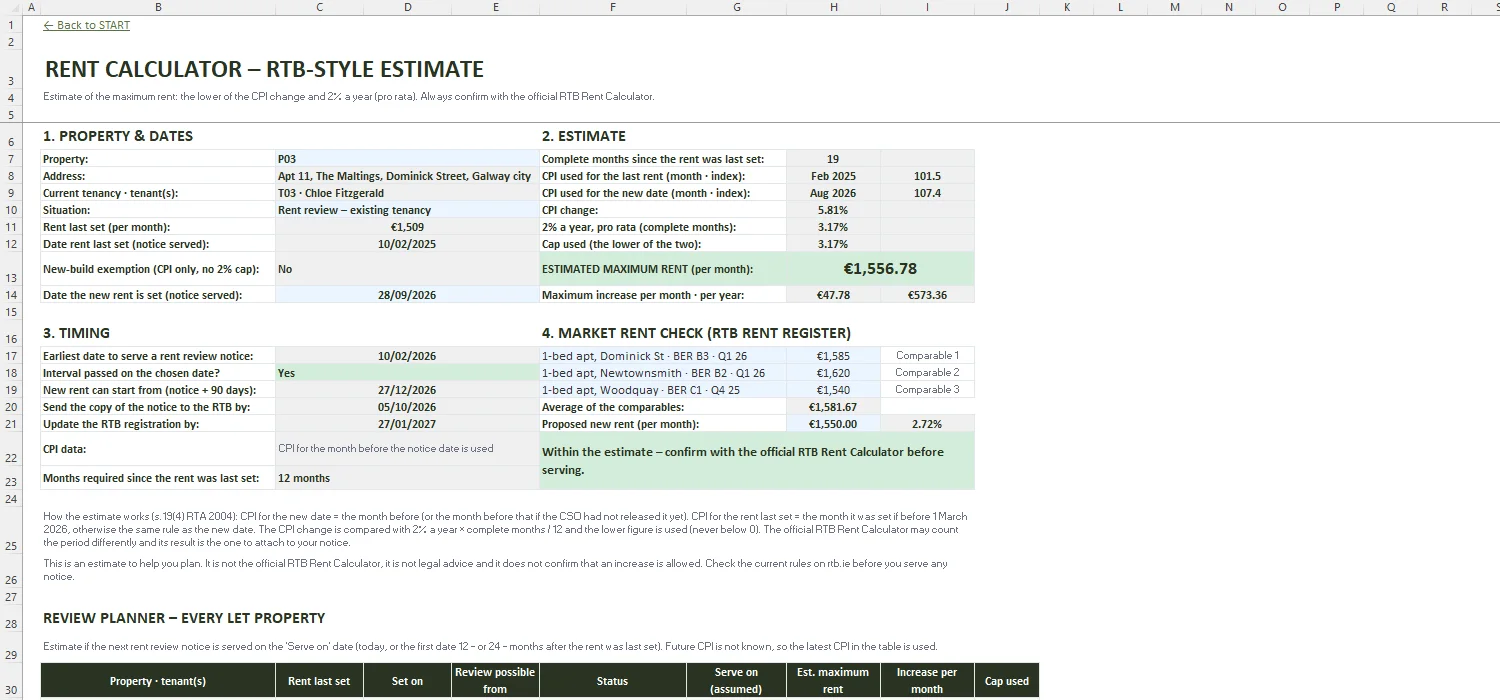Click the 'Est. maximum rent' table header
The height and width of the screenshot is (700, 1500).
(833, 681)
